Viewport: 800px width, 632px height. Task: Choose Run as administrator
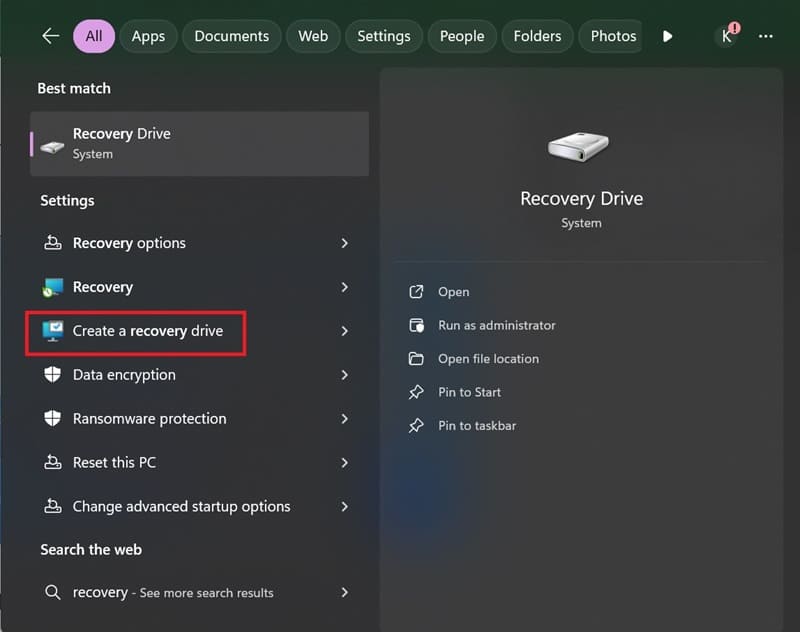coord(496,325)
